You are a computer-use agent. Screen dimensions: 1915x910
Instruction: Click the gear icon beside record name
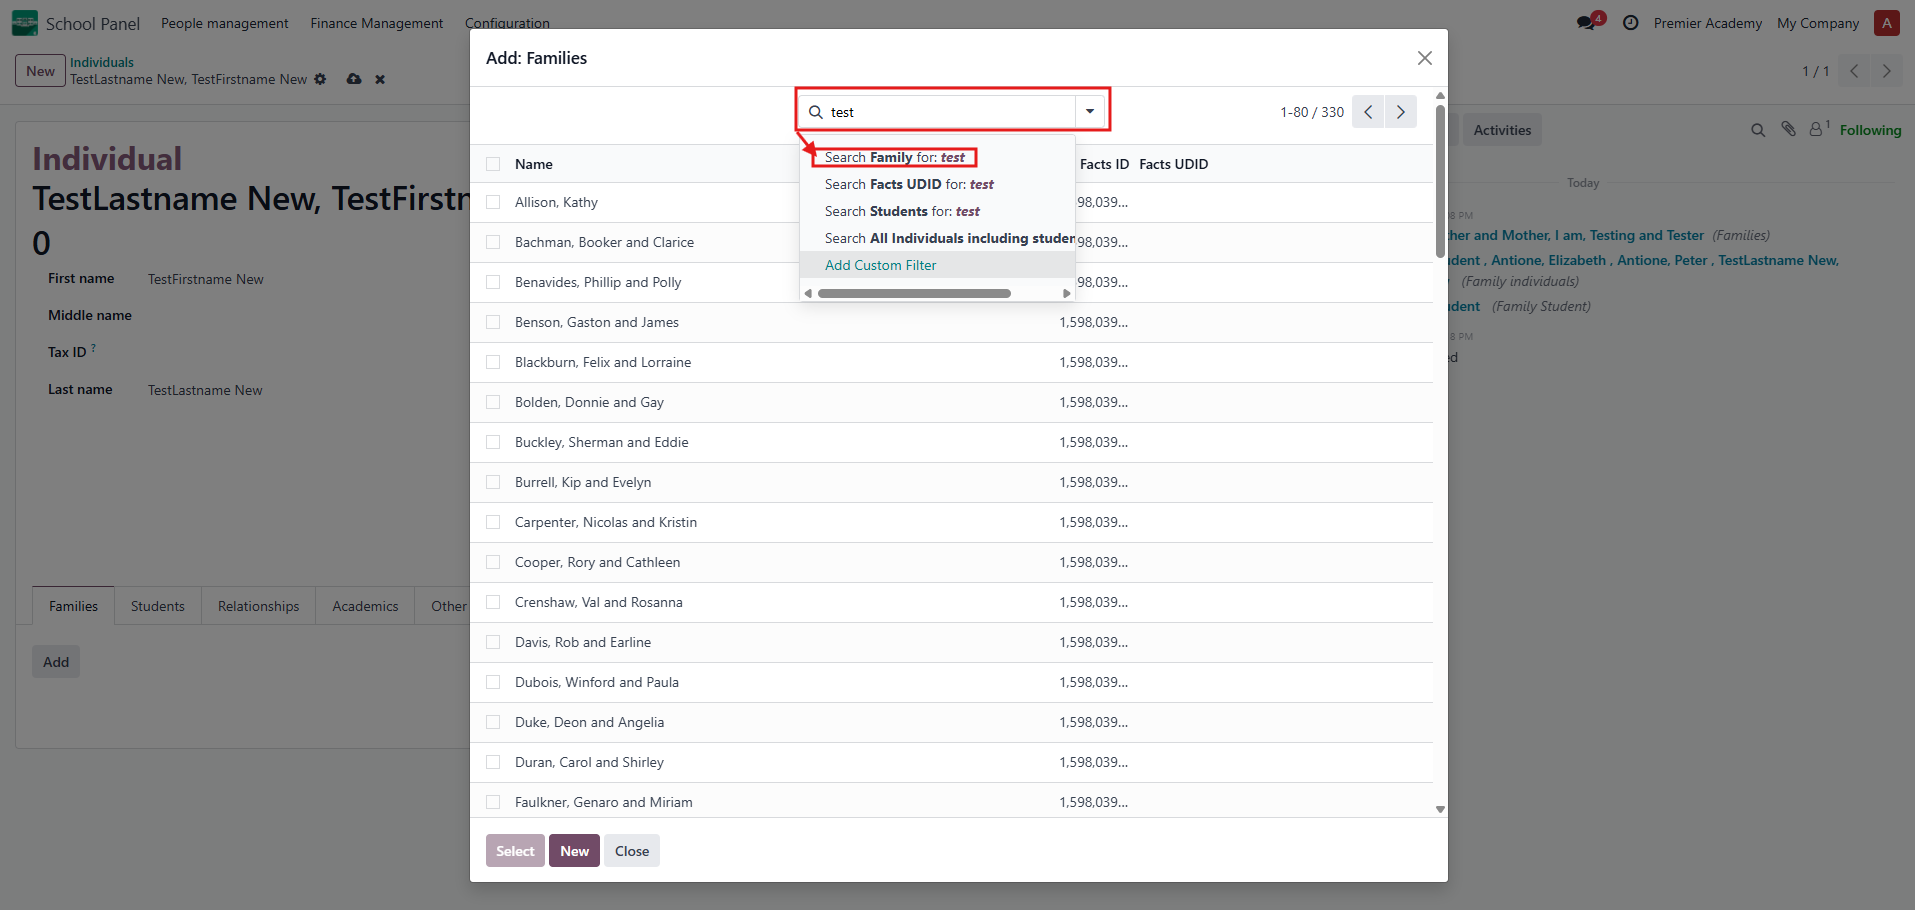point(320,79)
